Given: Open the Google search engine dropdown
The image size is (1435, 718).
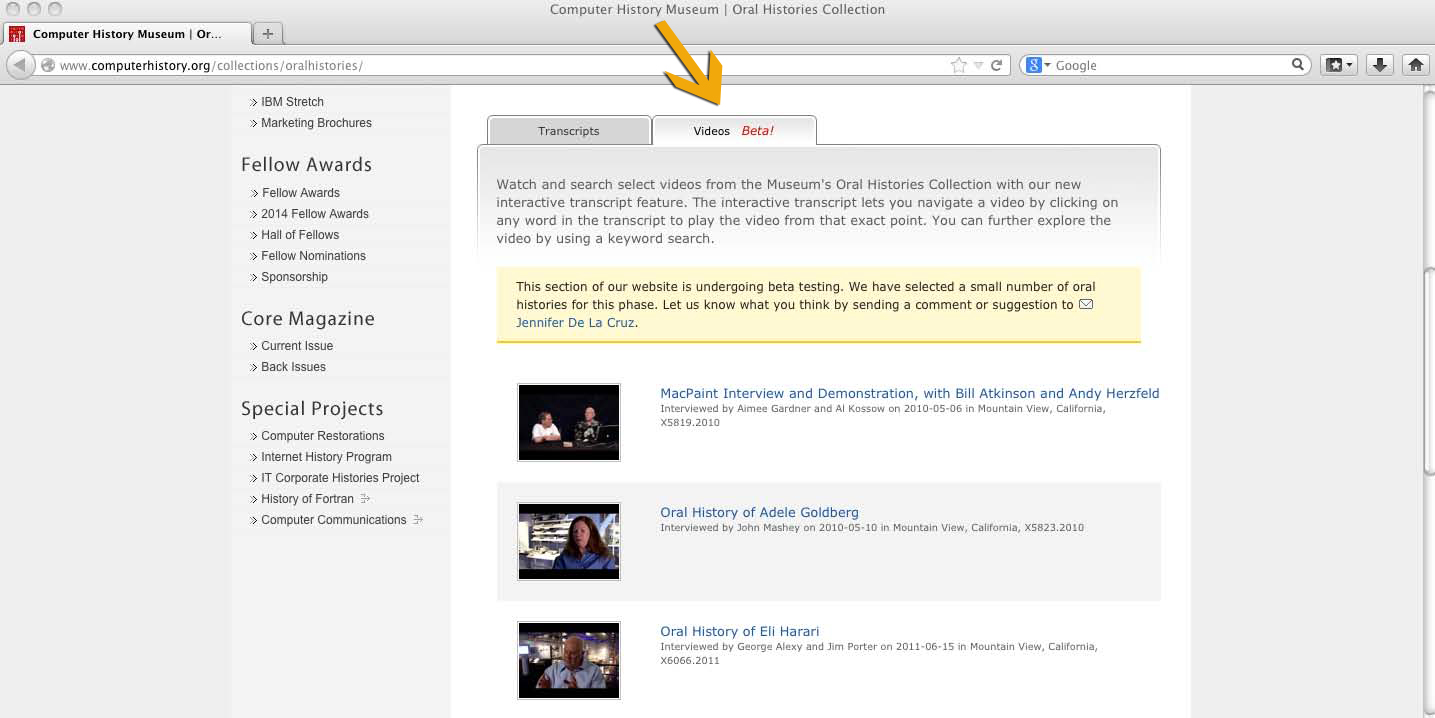Looking at the screenshot, I should pyautogui.click(x=1038, y=65).
